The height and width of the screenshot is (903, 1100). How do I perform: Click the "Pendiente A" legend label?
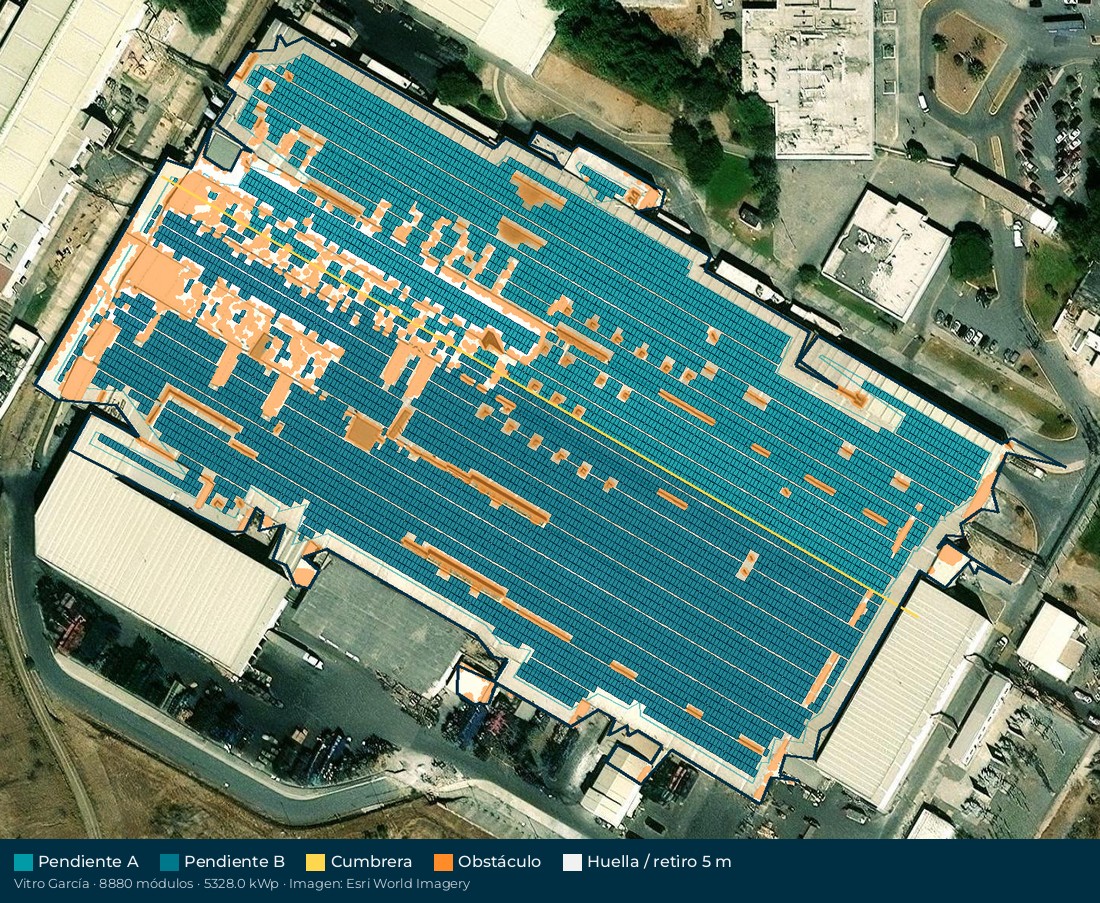click(88, 862)
